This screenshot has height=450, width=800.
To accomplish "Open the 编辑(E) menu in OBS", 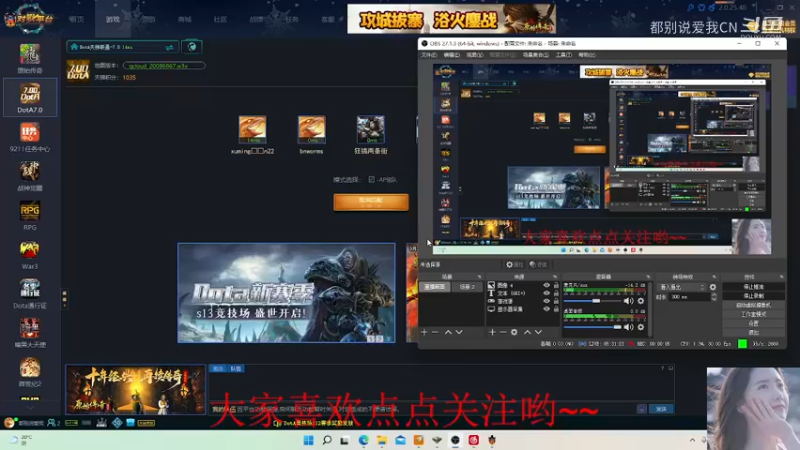I will point(452,55).
